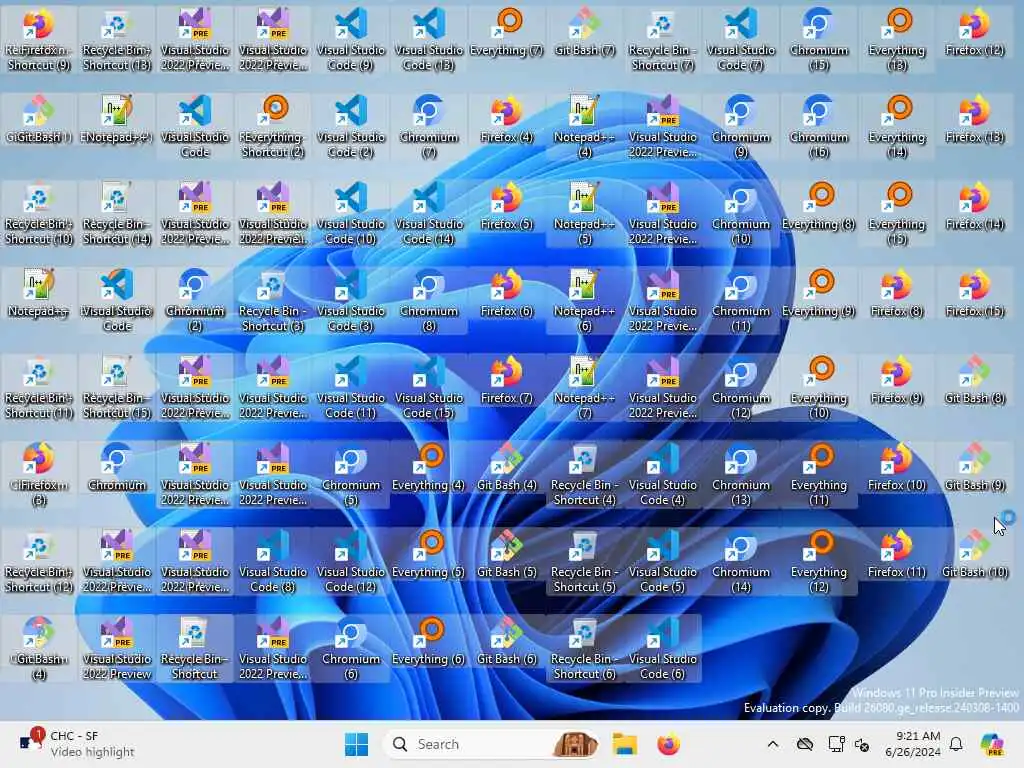Select the Git Bash (4) desktop shortcut
The height and width of the screenshot is (768, 1024).
(x=507, y=470)
